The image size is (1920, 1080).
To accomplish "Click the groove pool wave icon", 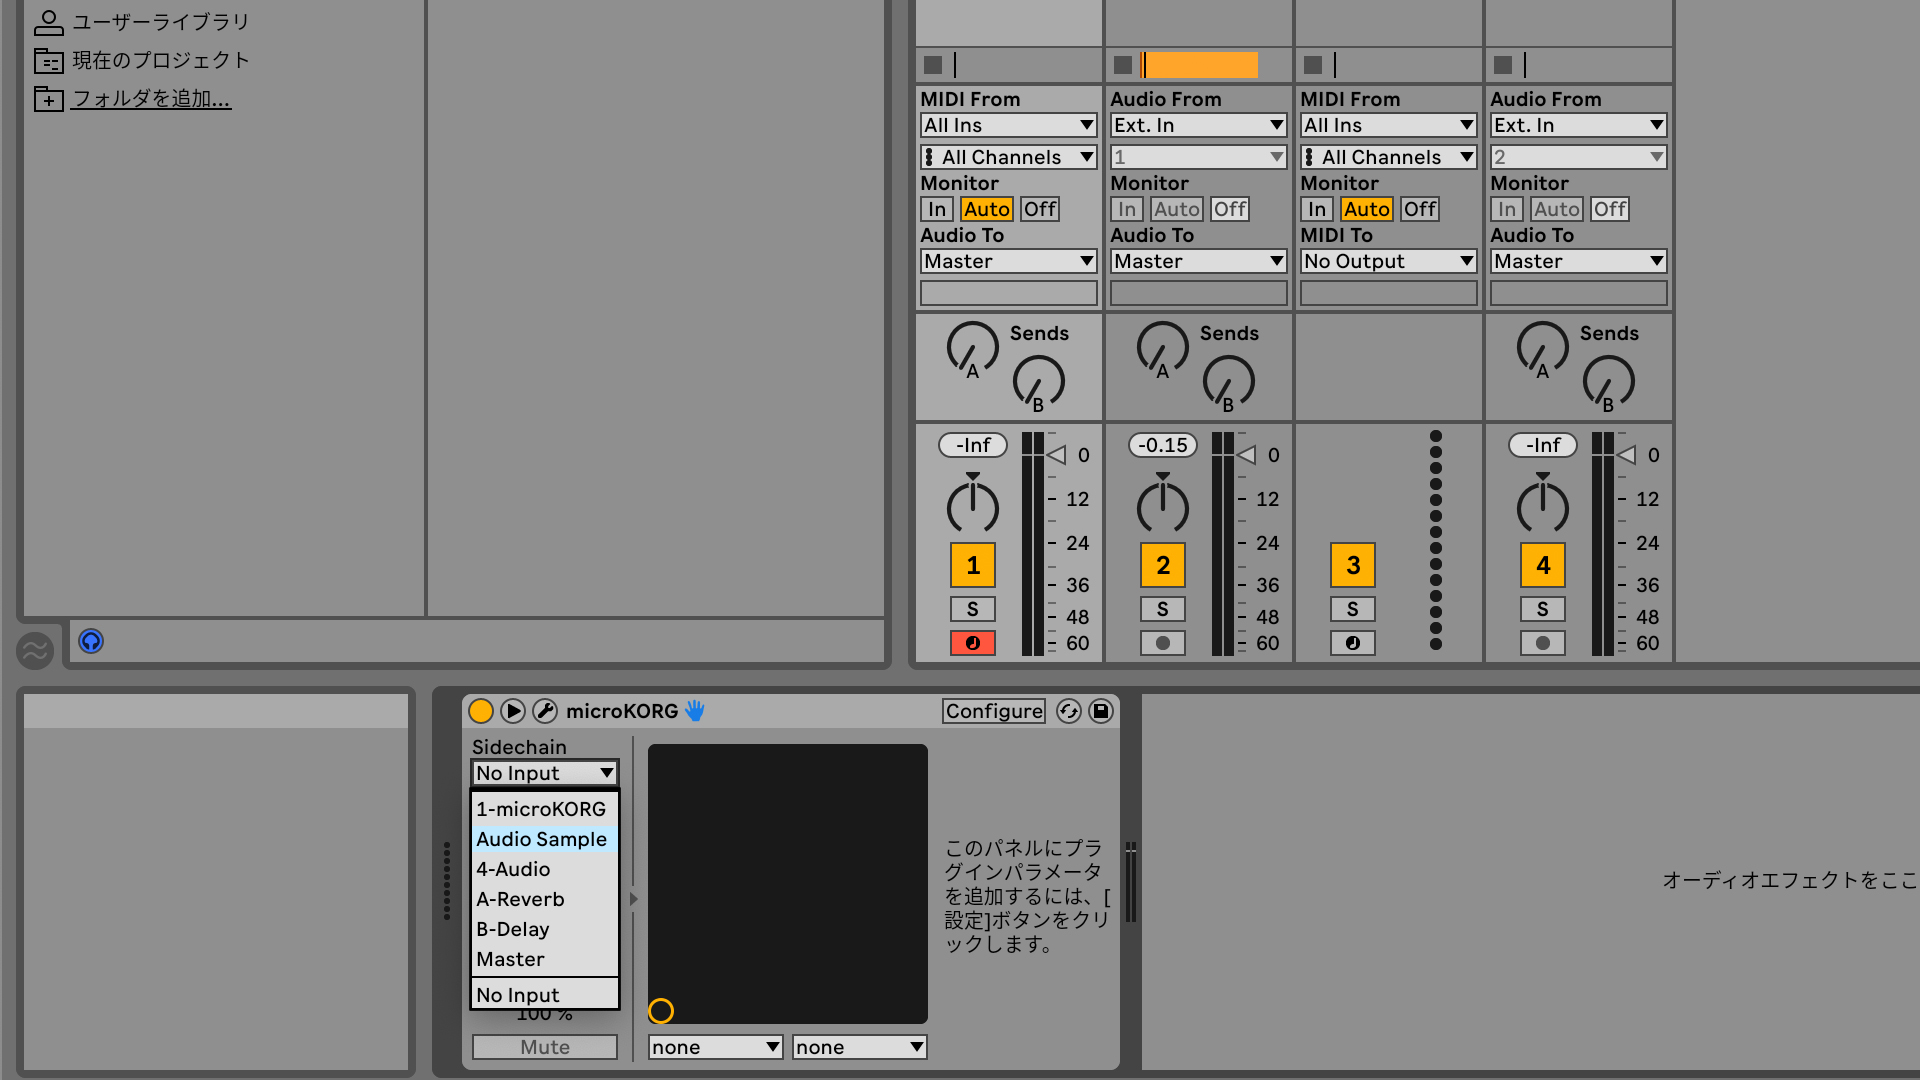I will coord(35,651).
